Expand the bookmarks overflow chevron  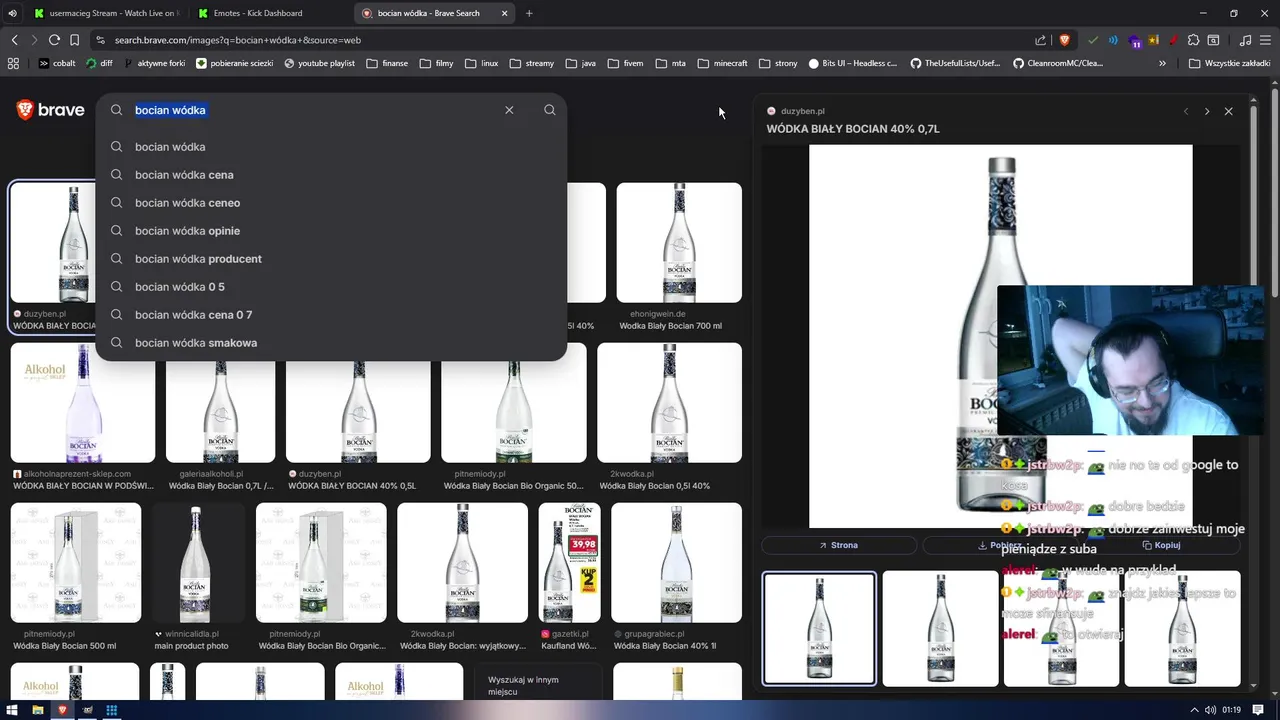(1162, 63)
